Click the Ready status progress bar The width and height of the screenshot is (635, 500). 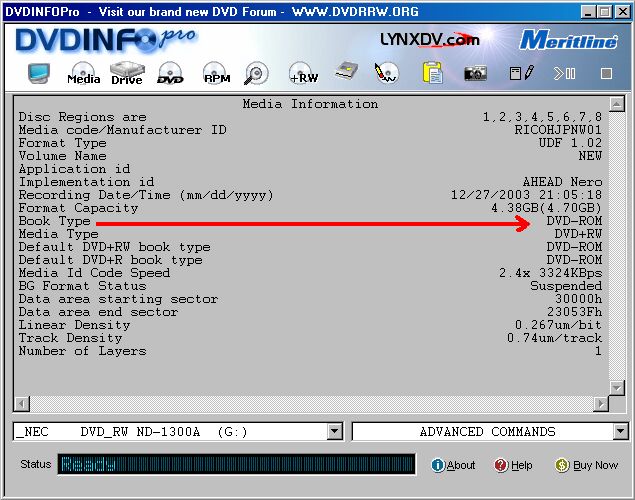pos(237,464)
